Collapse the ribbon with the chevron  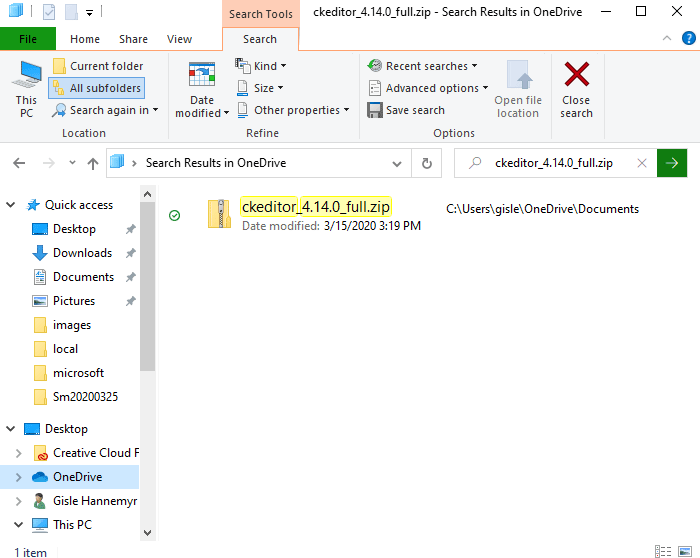point(667,38)
